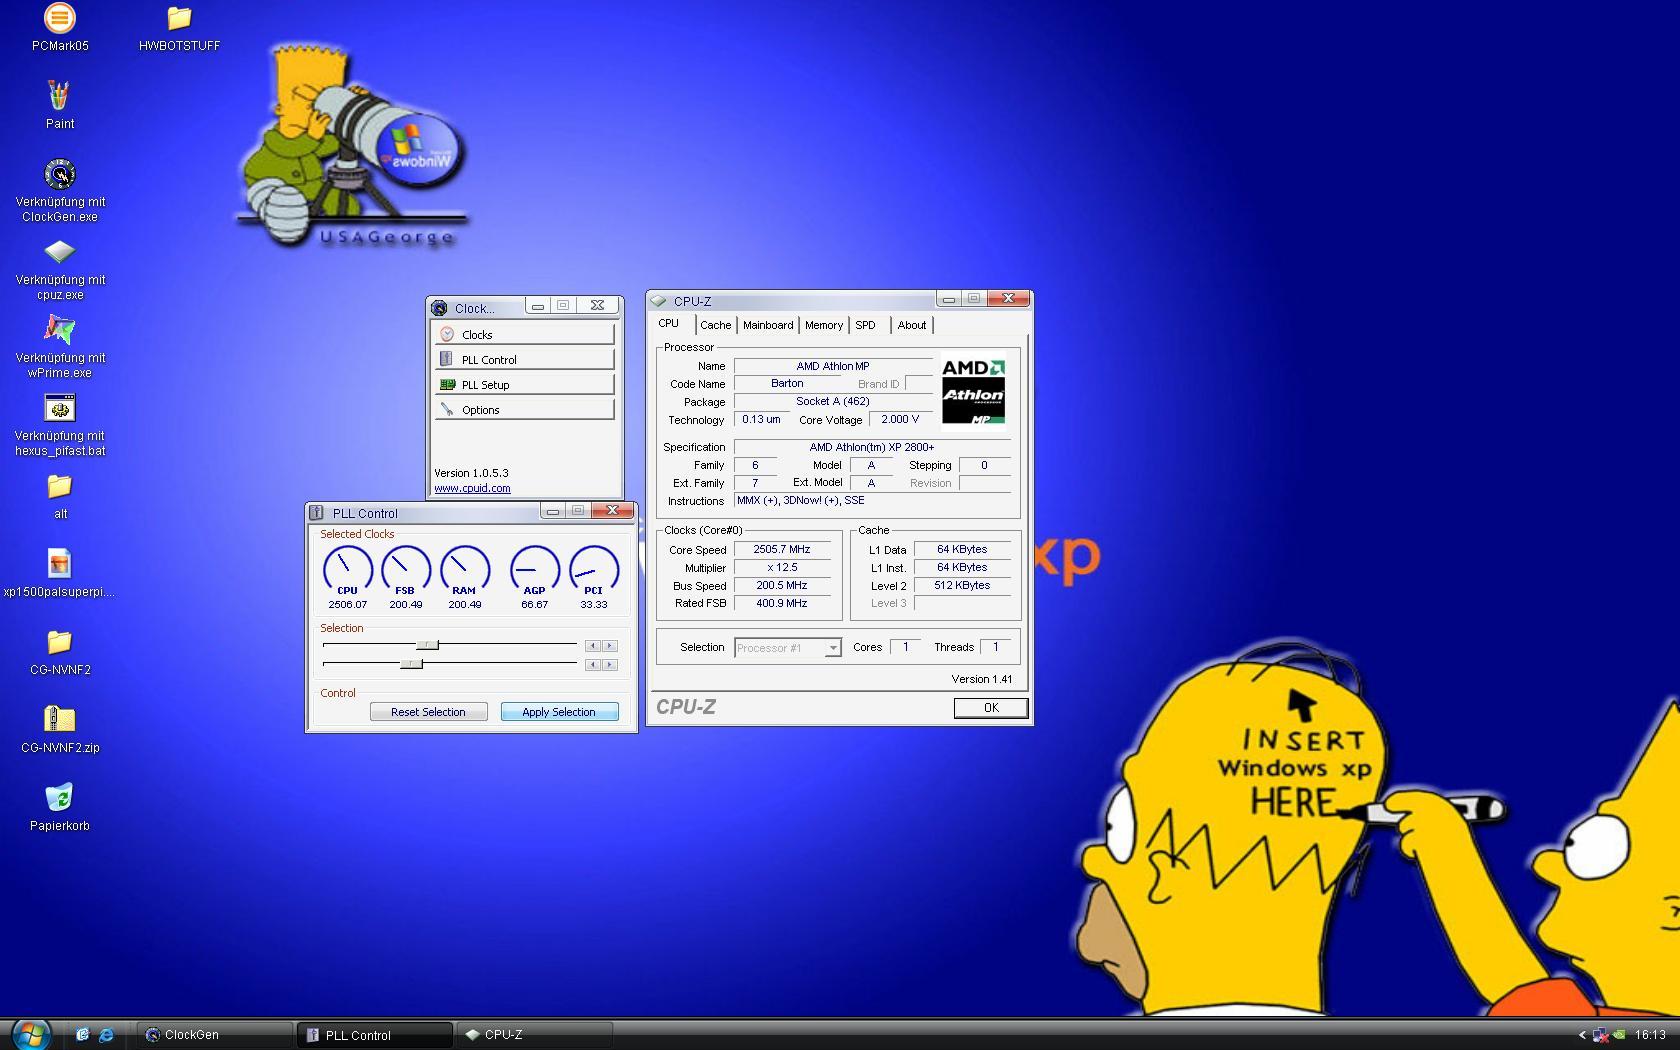This screenshot has height=1050, width=1680.
Task: Click the Core Voltage value 2.000 V
Action: [x=900, y=419]
